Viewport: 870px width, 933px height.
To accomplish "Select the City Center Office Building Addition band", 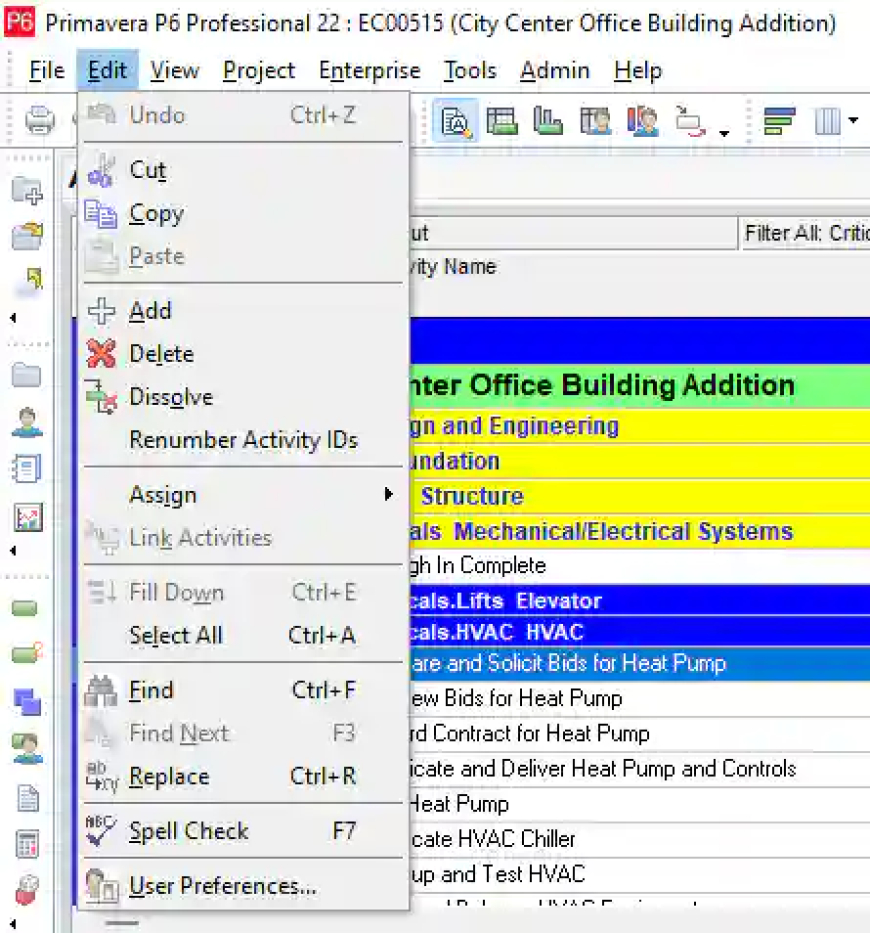I will 640,386.
